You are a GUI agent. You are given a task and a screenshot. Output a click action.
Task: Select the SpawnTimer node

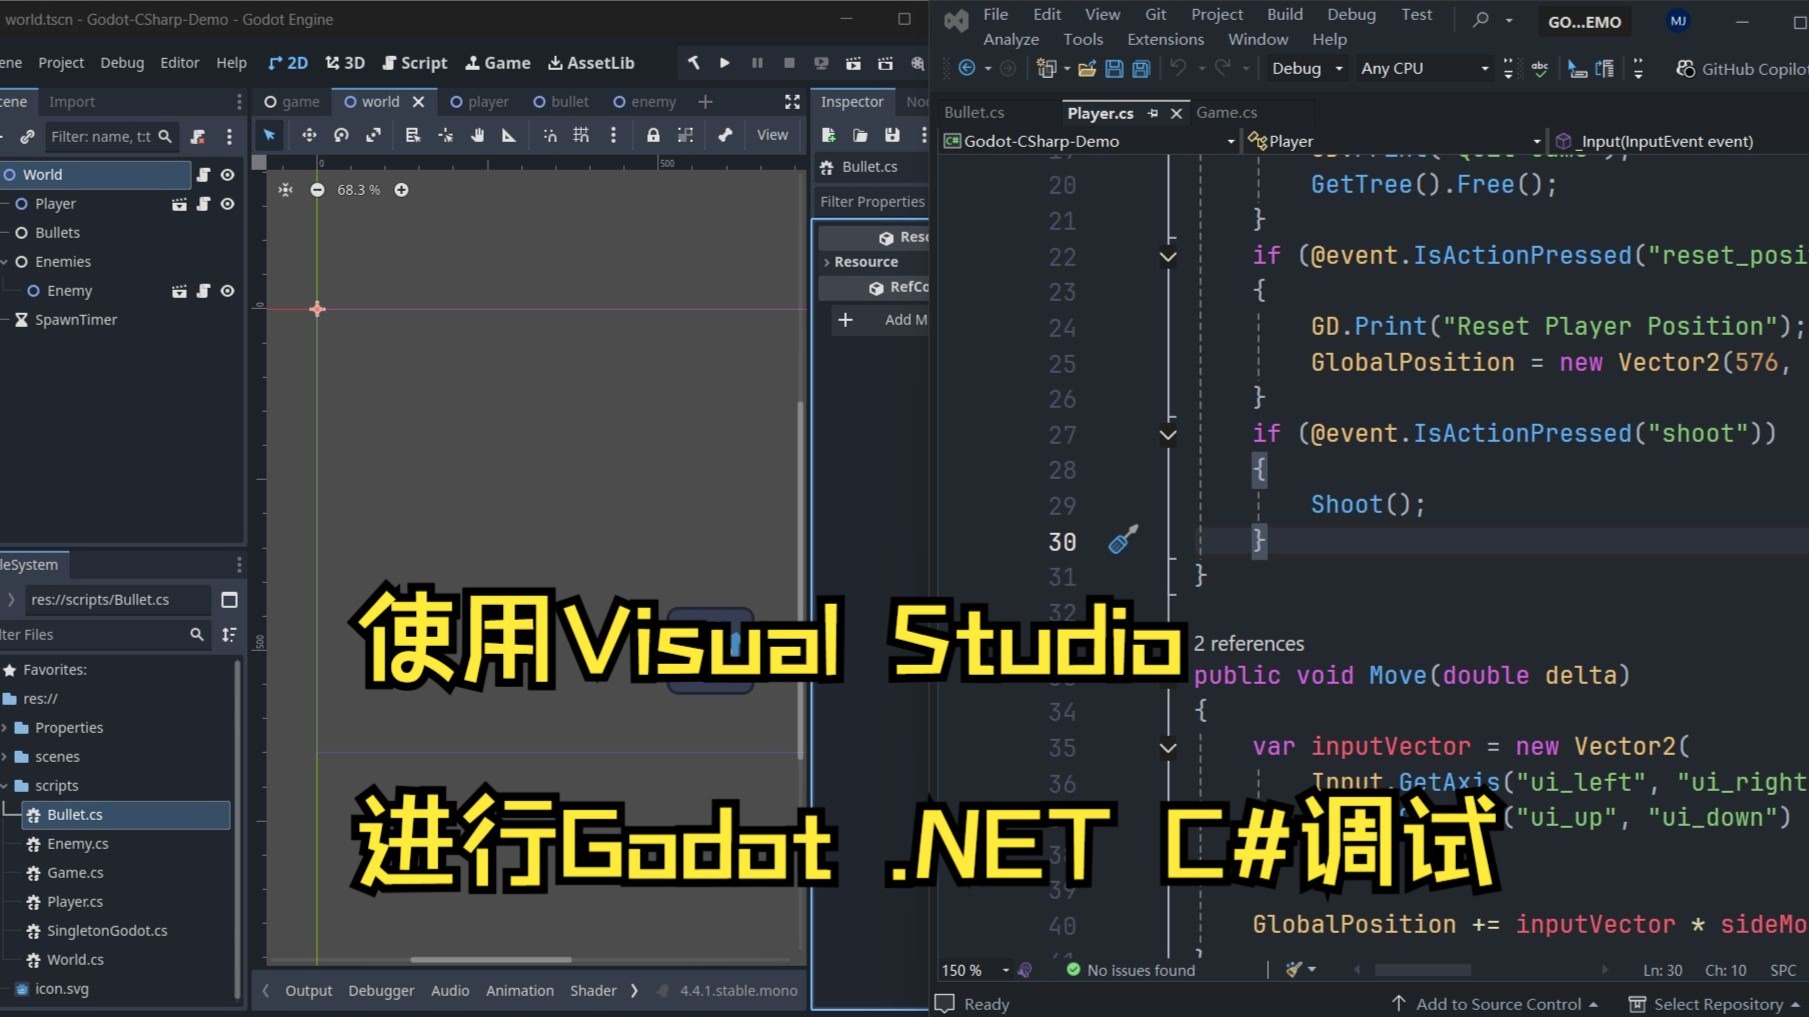[x=76, y=320]
